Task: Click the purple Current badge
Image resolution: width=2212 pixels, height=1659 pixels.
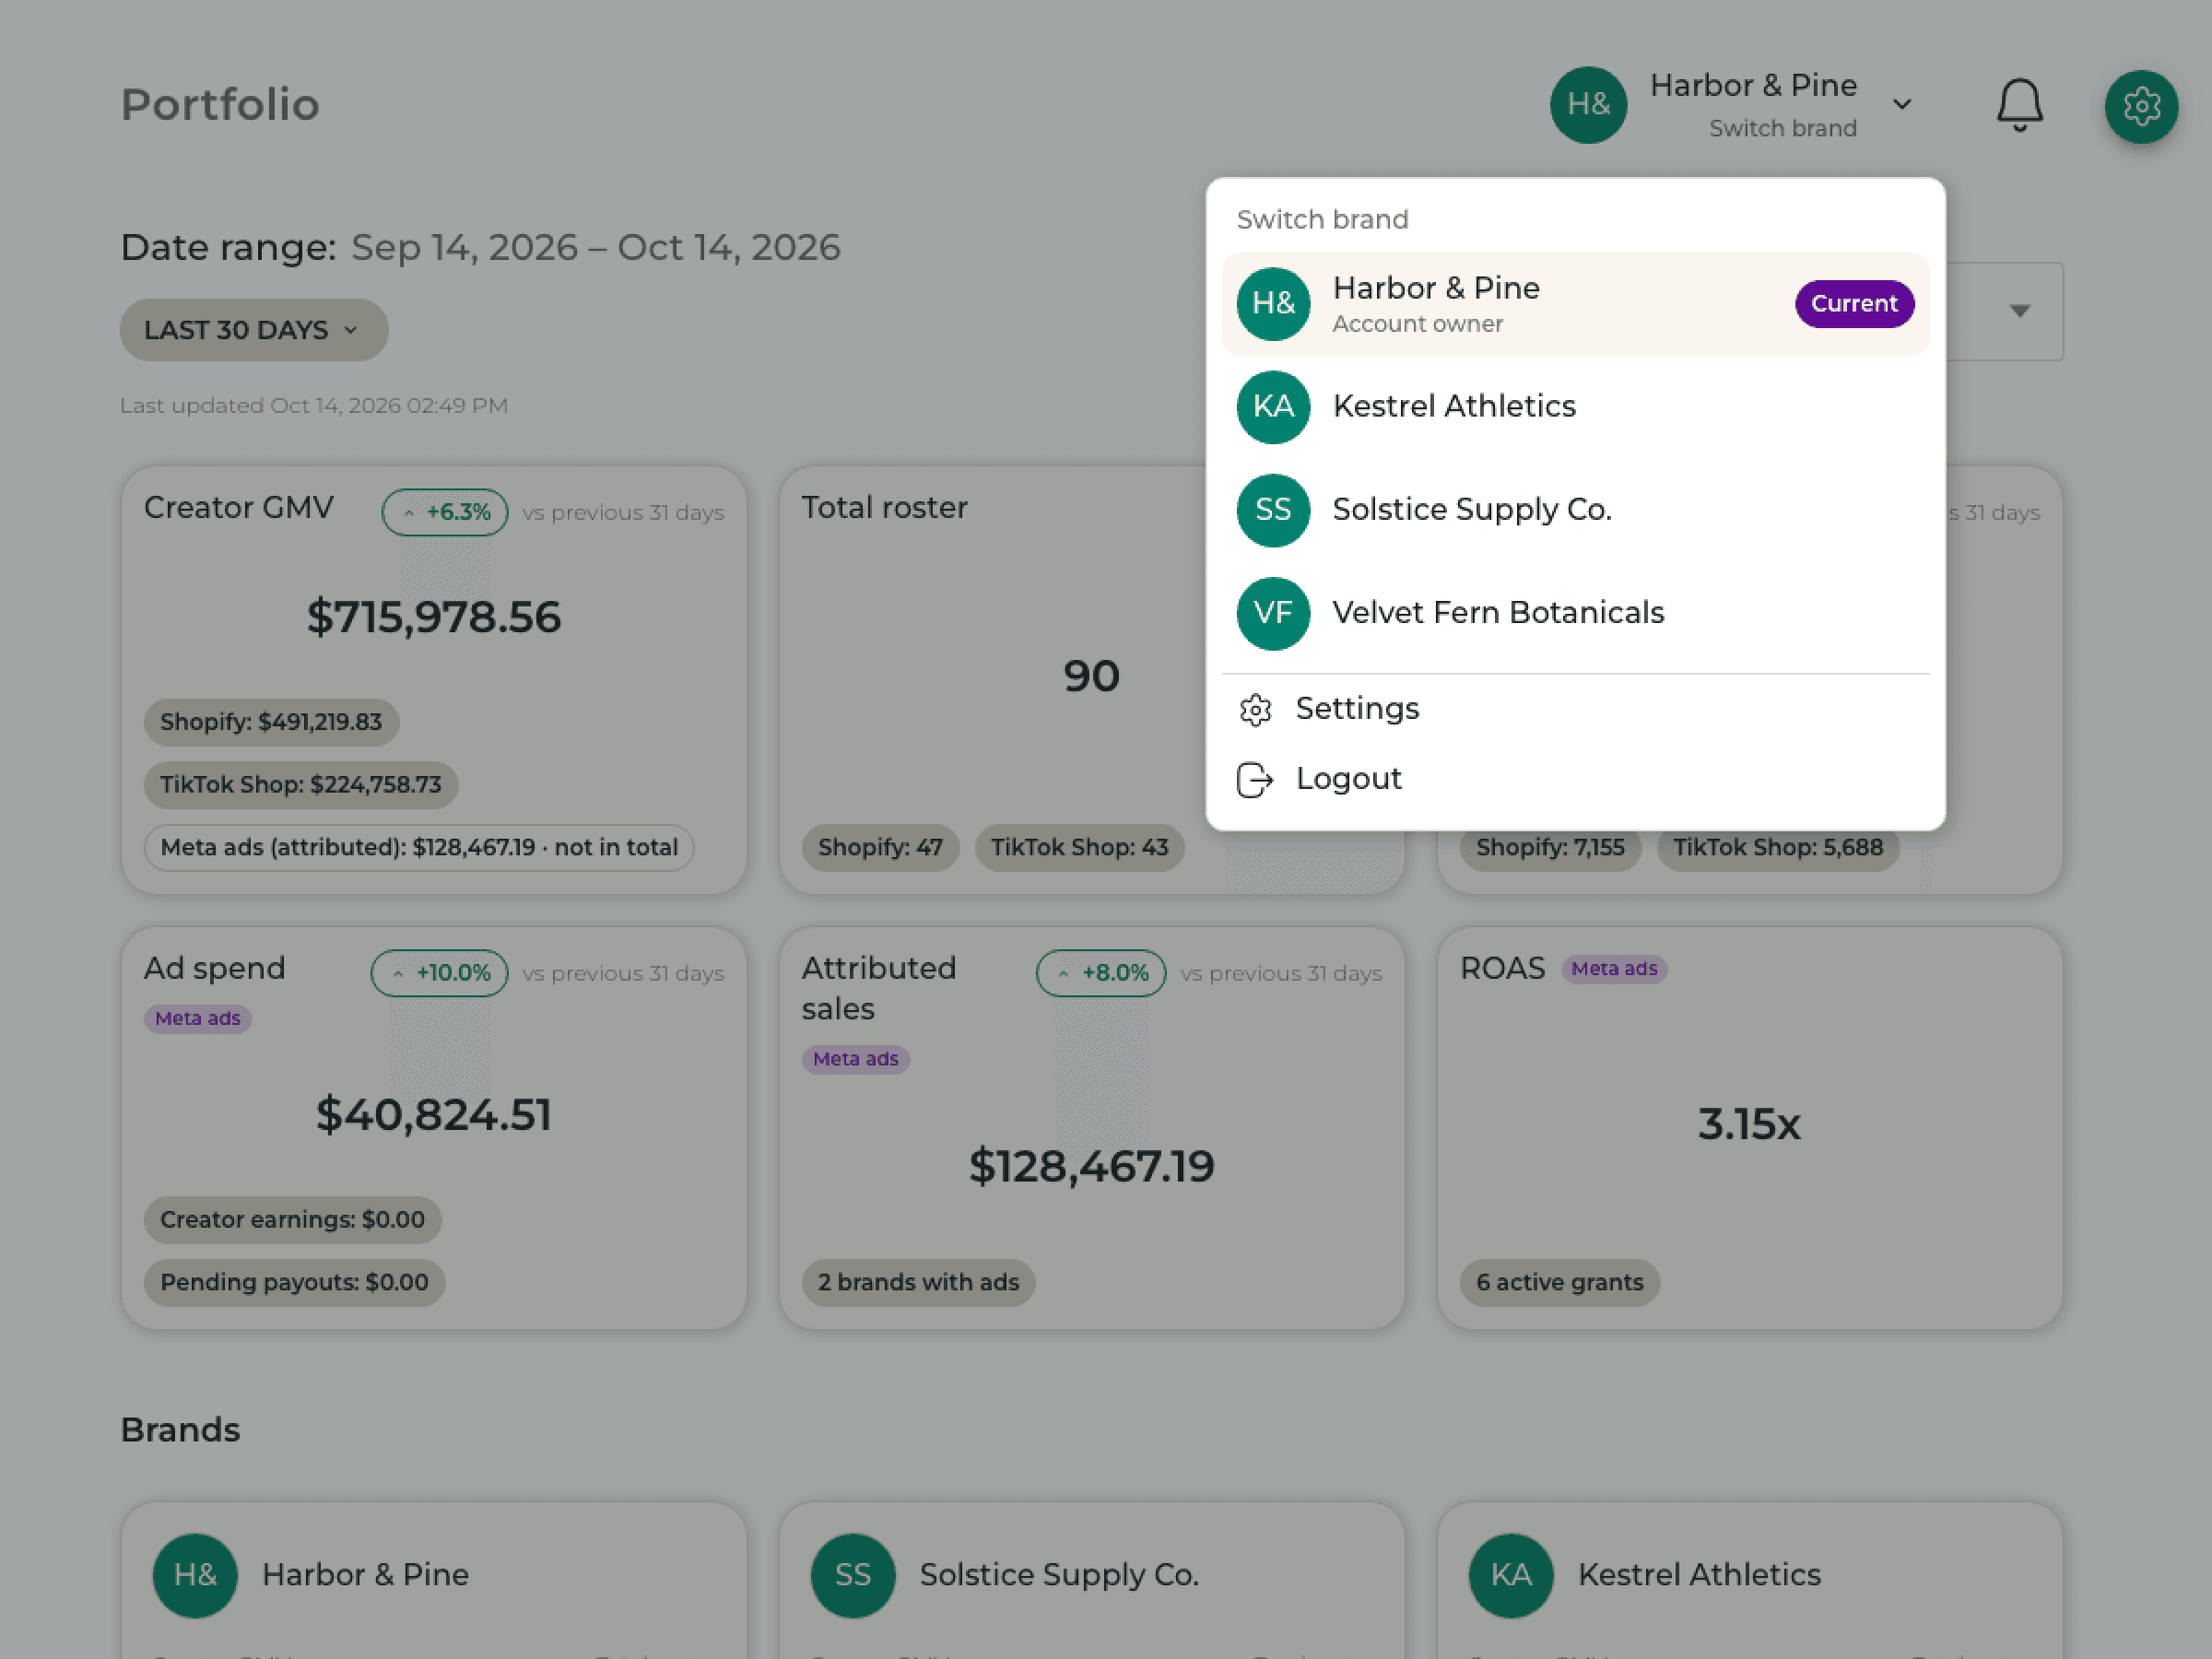Action: 1854,304
